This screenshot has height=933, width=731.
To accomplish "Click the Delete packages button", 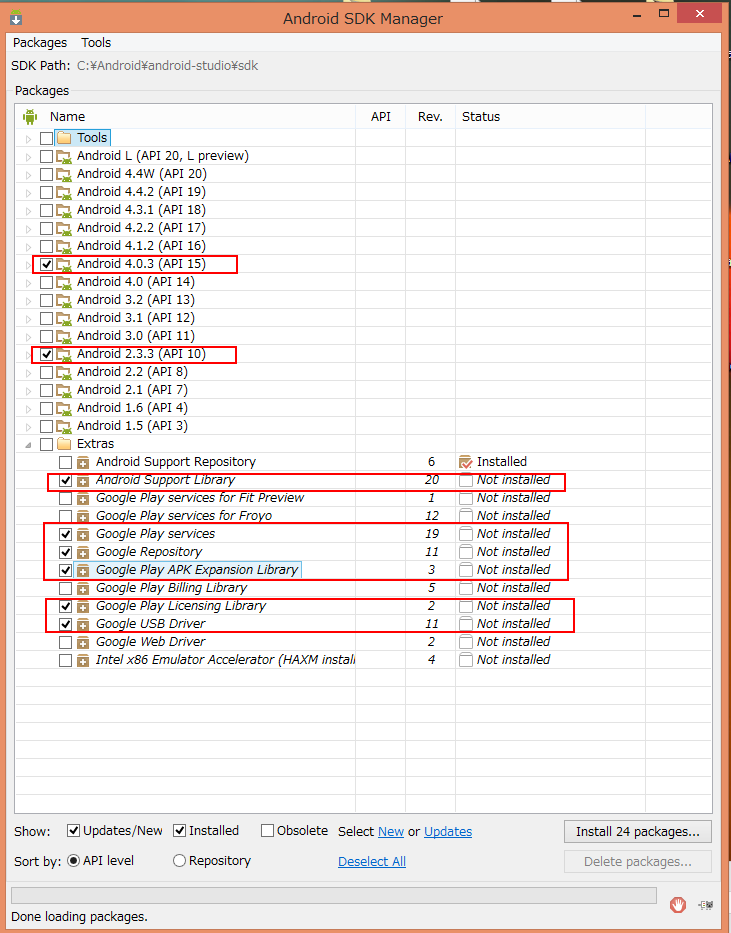I will click(x=638, y=862).
